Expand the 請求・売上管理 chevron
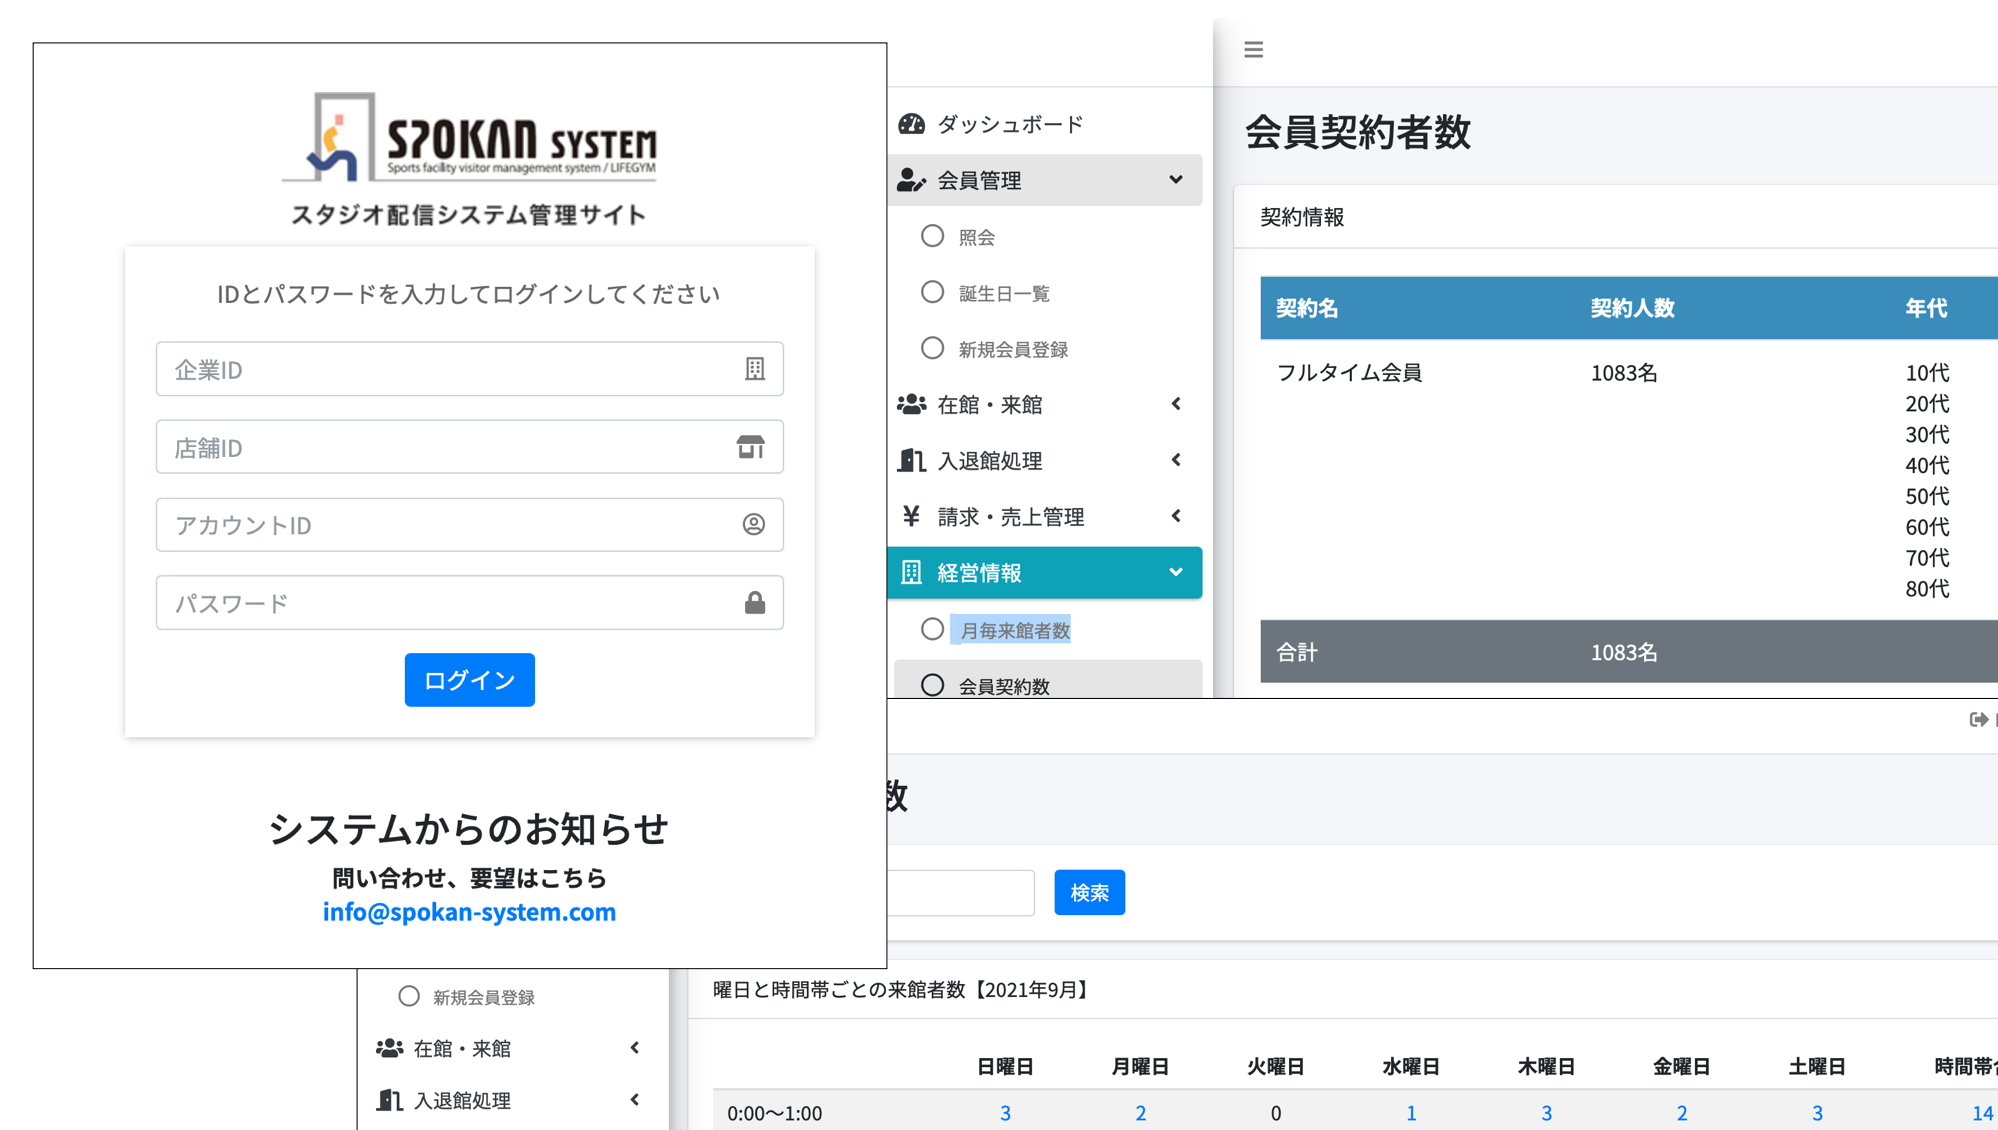1998x1130 pixels. 1176,516
